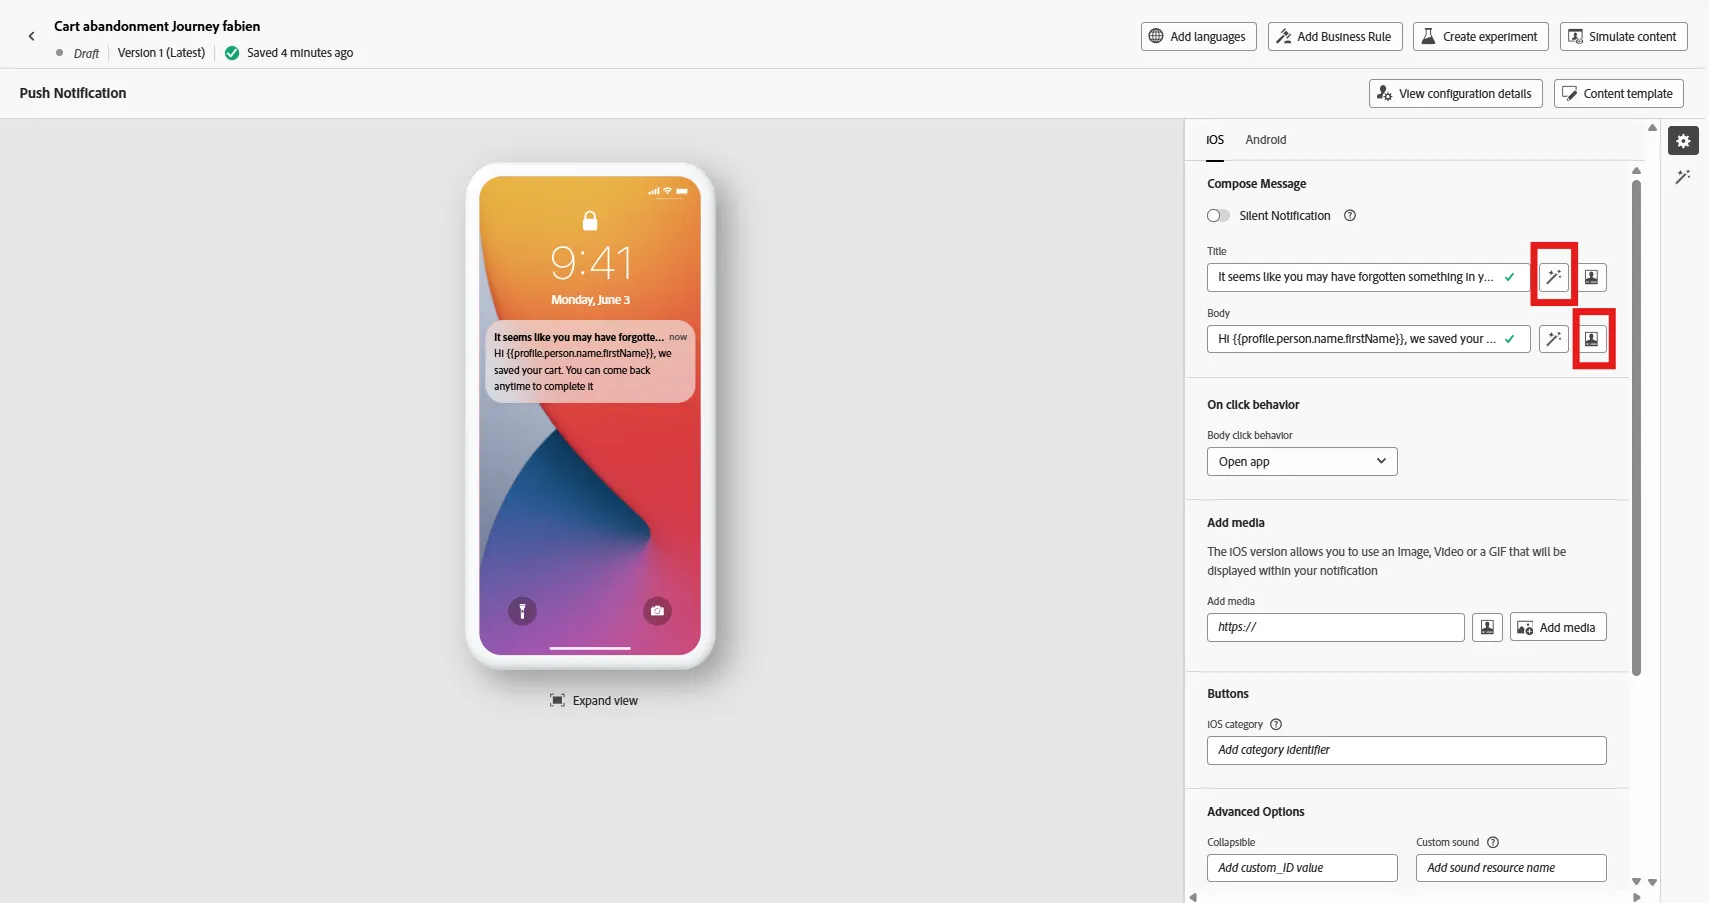Focus the Add custom_ID value field
Screen dimensions: 1709x903
[x=1301, y=868]
